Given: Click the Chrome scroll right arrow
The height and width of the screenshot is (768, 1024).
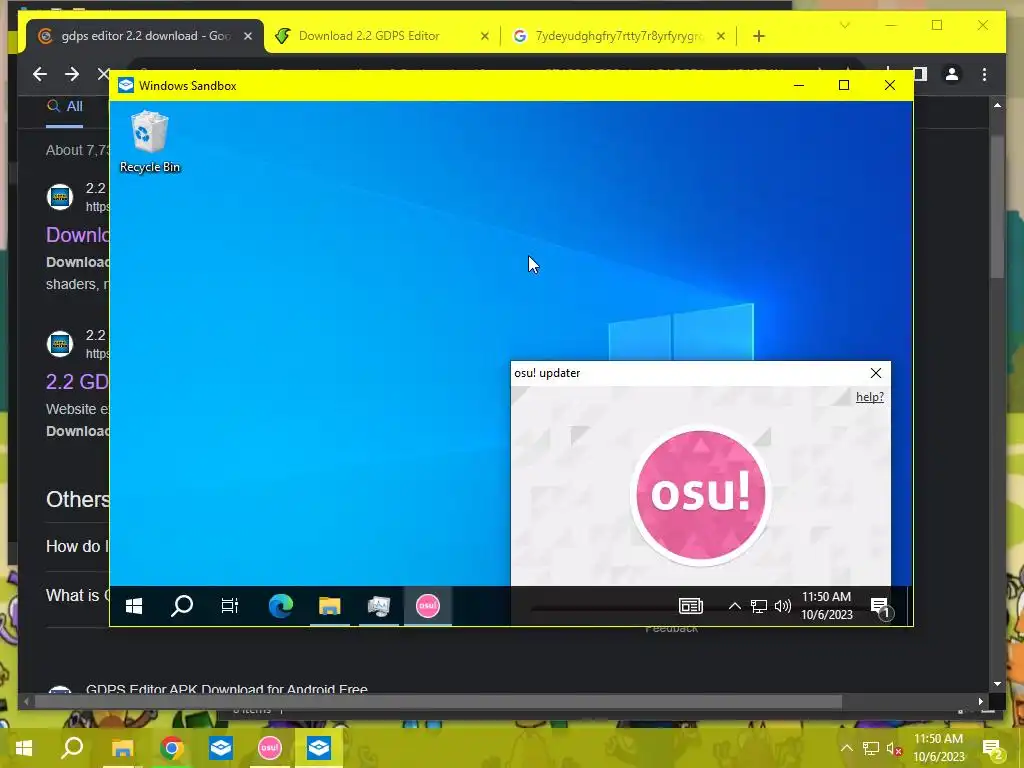Looking at the screenshot, I should (x=980, y=701).
